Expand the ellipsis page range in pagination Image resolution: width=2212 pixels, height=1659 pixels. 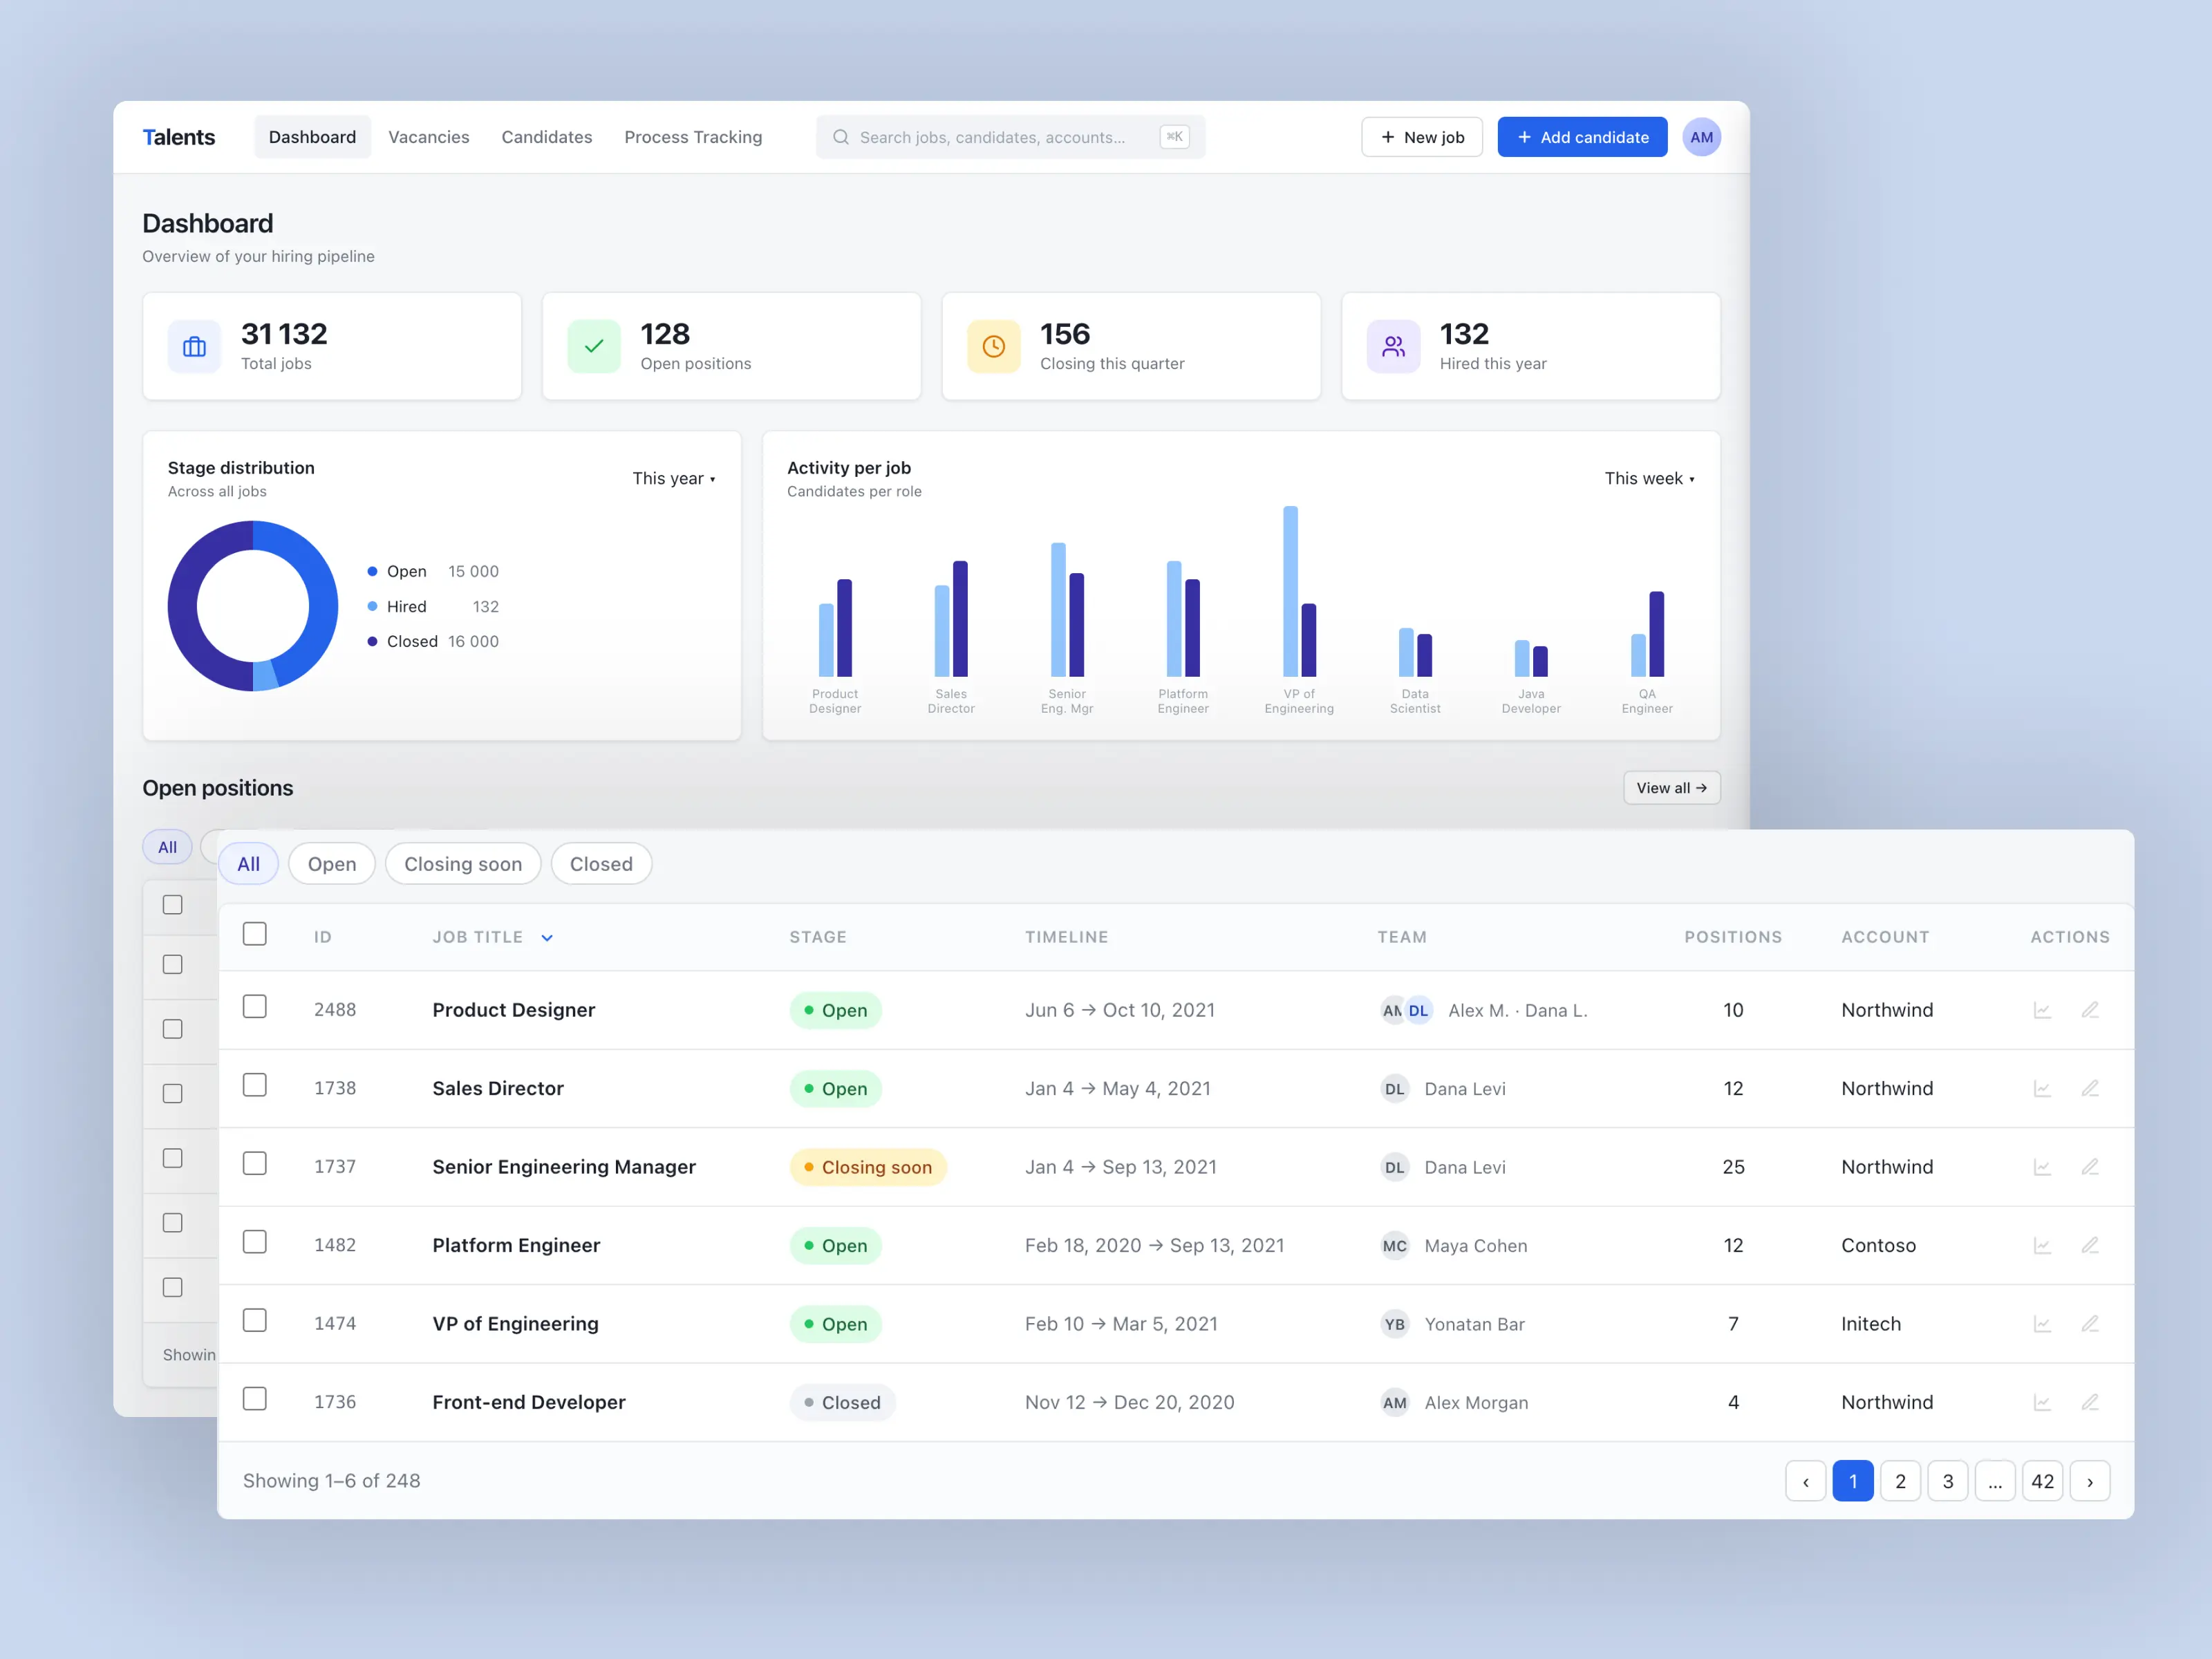(x=1994, y=1481)
